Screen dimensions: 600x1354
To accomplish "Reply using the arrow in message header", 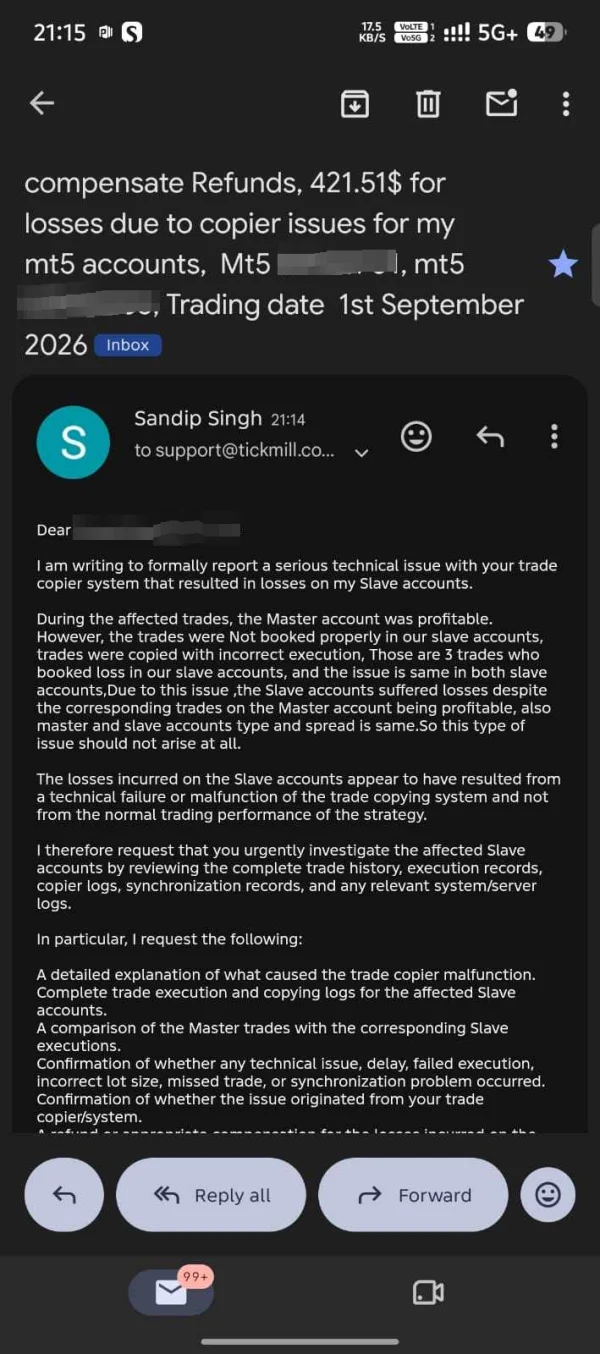I will click(489, 436).
